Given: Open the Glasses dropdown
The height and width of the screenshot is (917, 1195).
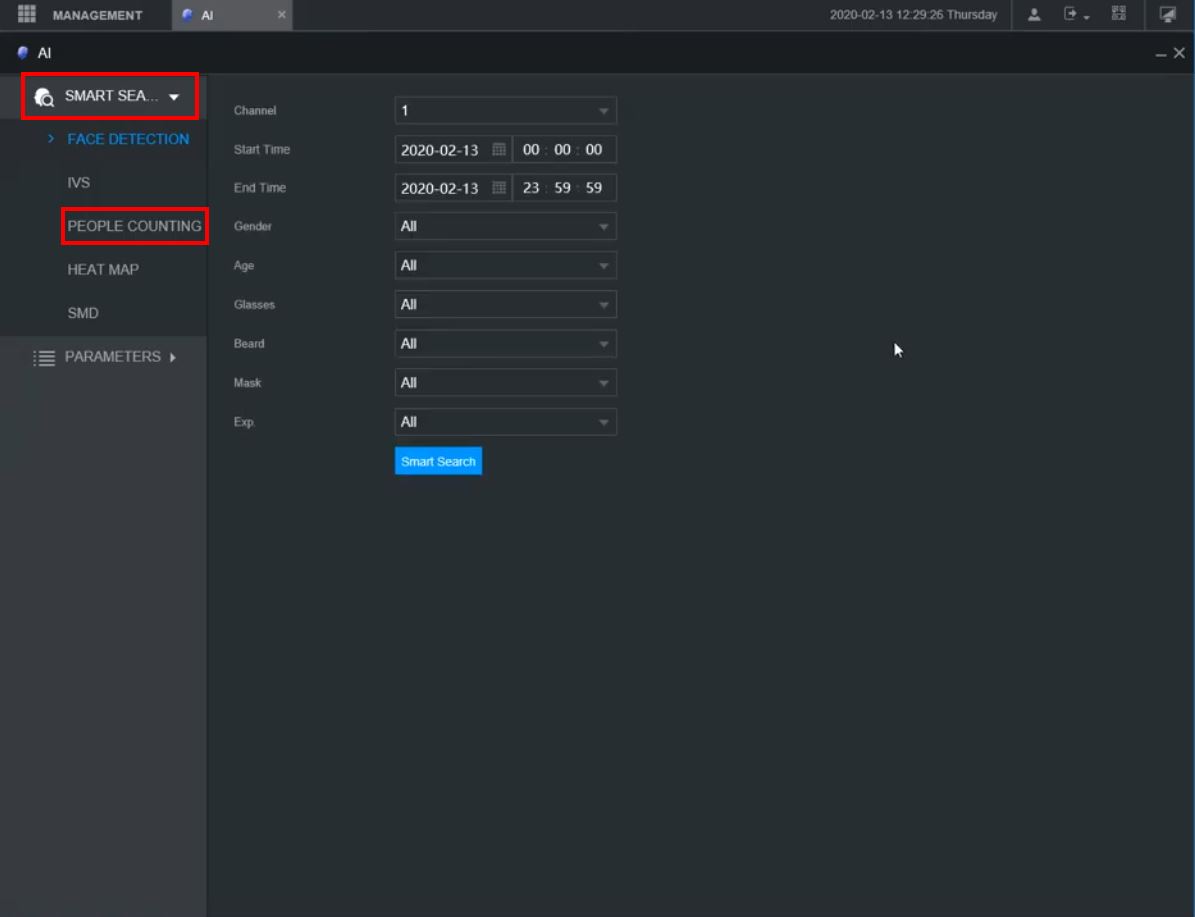Looking at the screenshot, I should click(505, 304).
